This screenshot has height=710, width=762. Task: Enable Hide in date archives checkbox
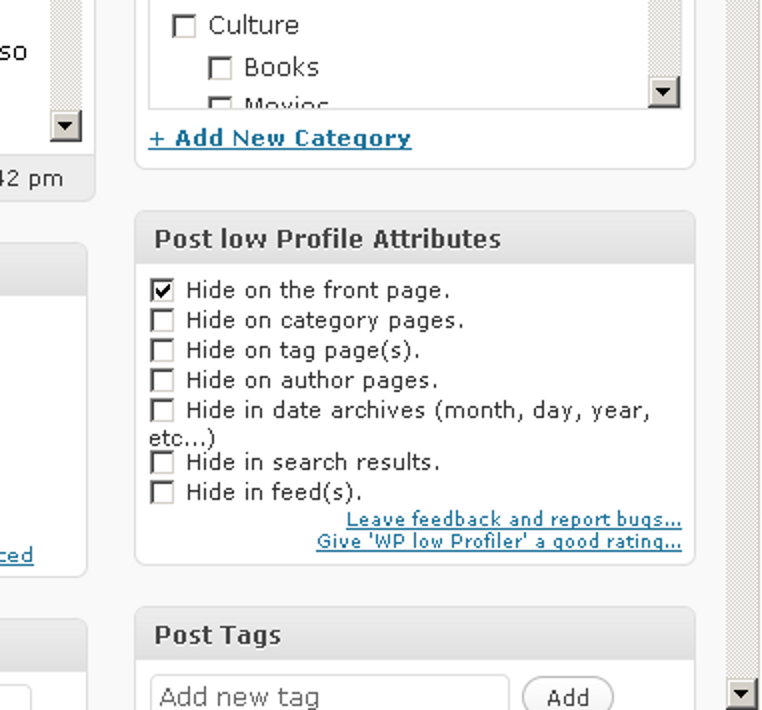tap(162, 410)
